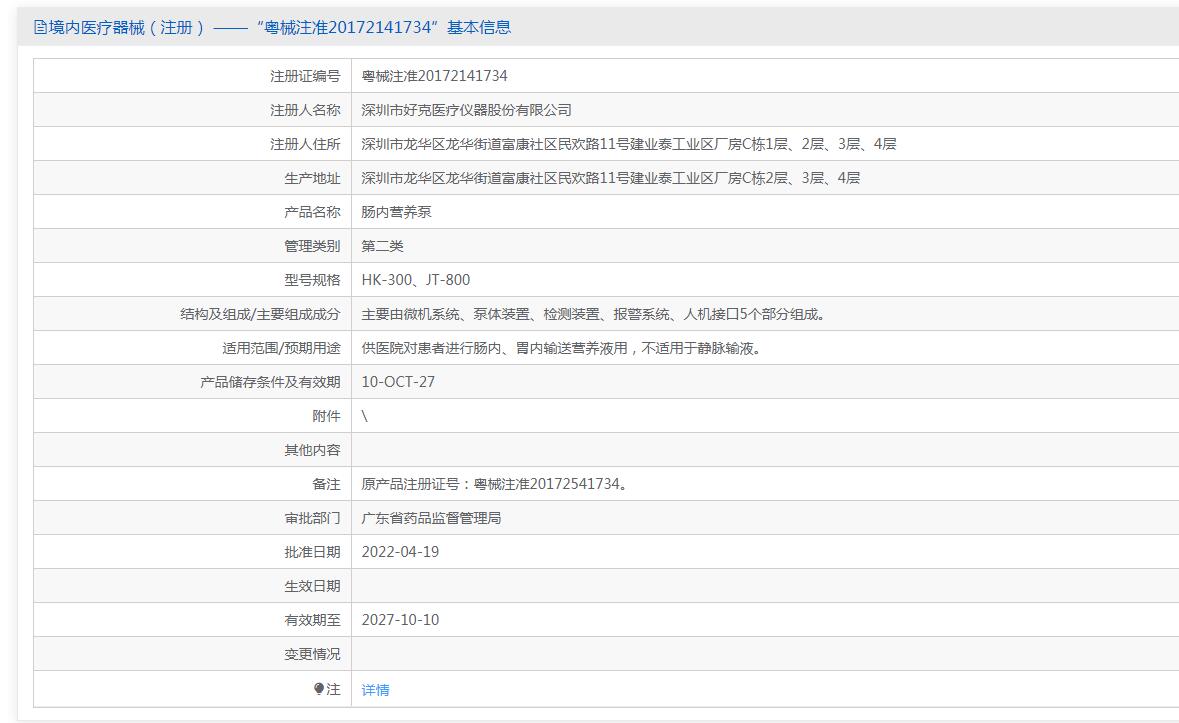Select registrant name 深圳市好克医疗仪器股份有限公司
The height and width of the screenshot is (723, 1179).
click(466, 110)
